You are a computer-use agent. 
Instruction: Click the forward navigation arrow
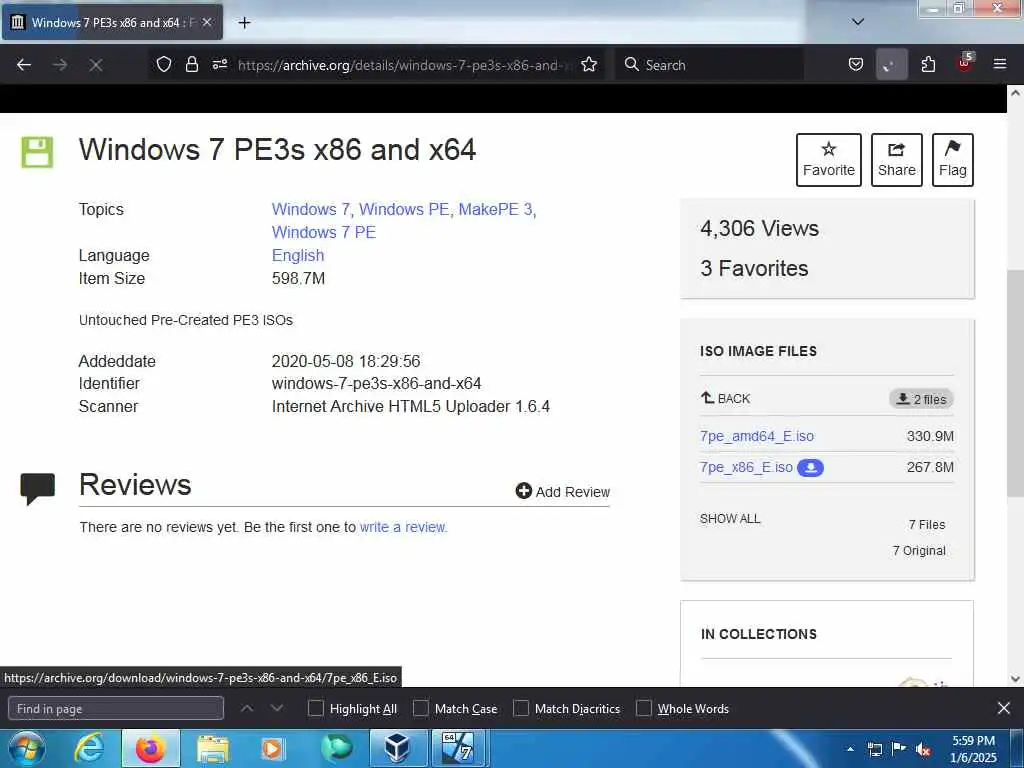coord(60,65)
